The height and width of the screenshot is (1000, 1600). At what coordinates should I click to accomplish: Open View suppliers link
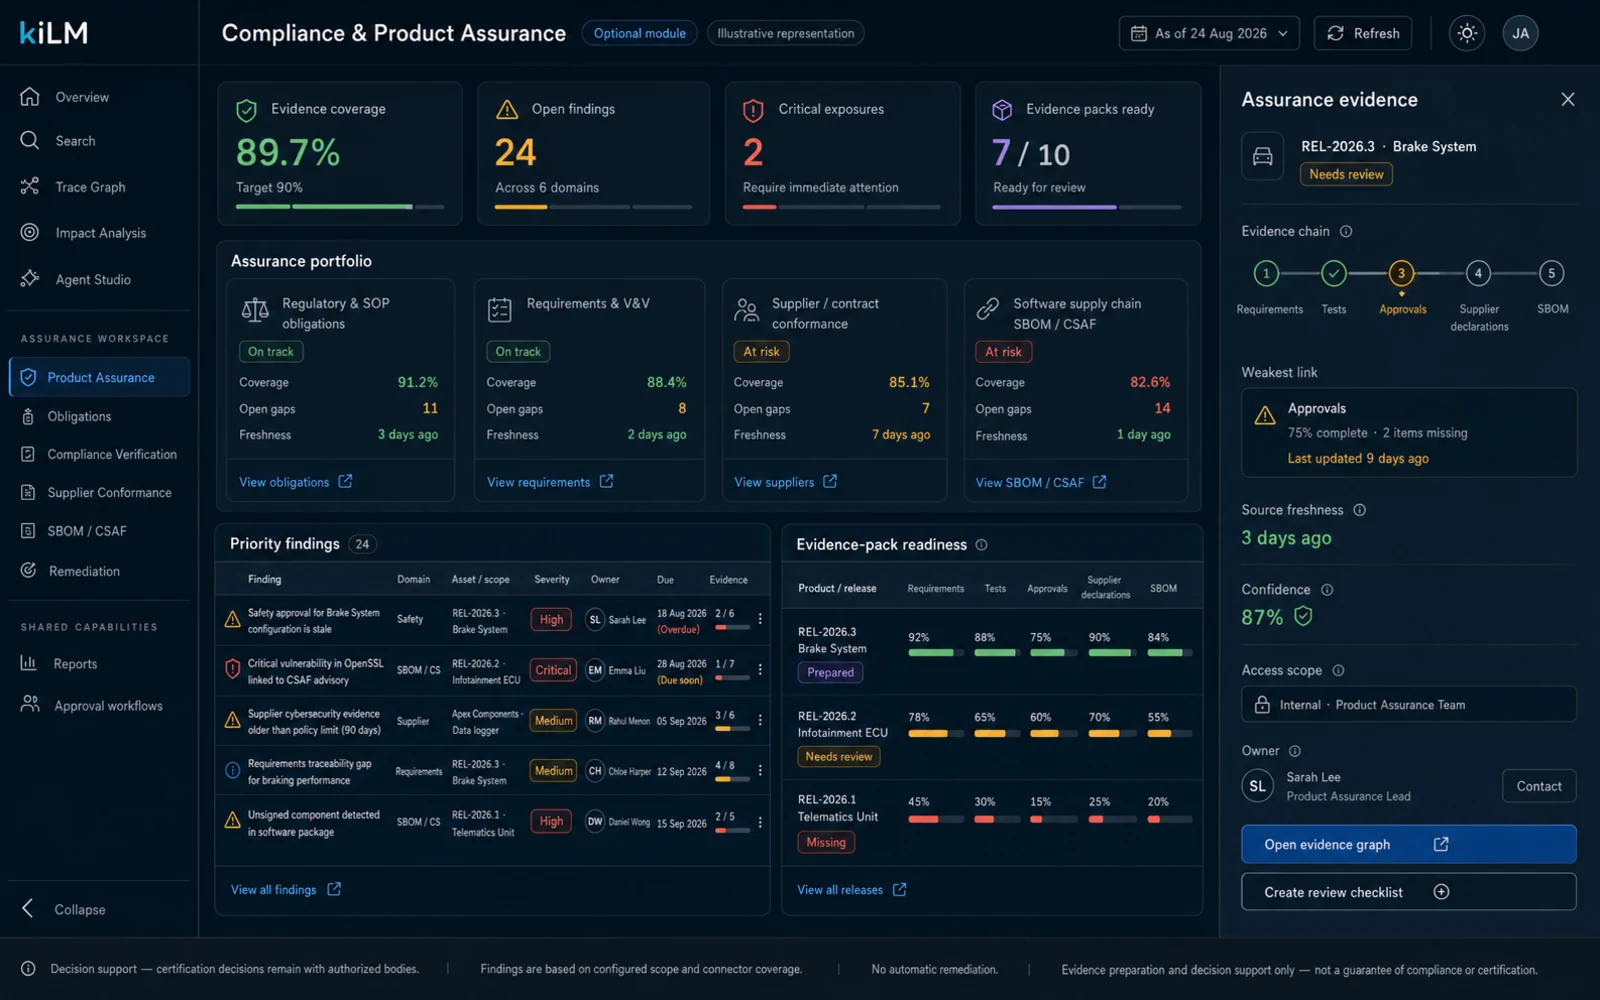pyautogui.click(x=785, y=482)
